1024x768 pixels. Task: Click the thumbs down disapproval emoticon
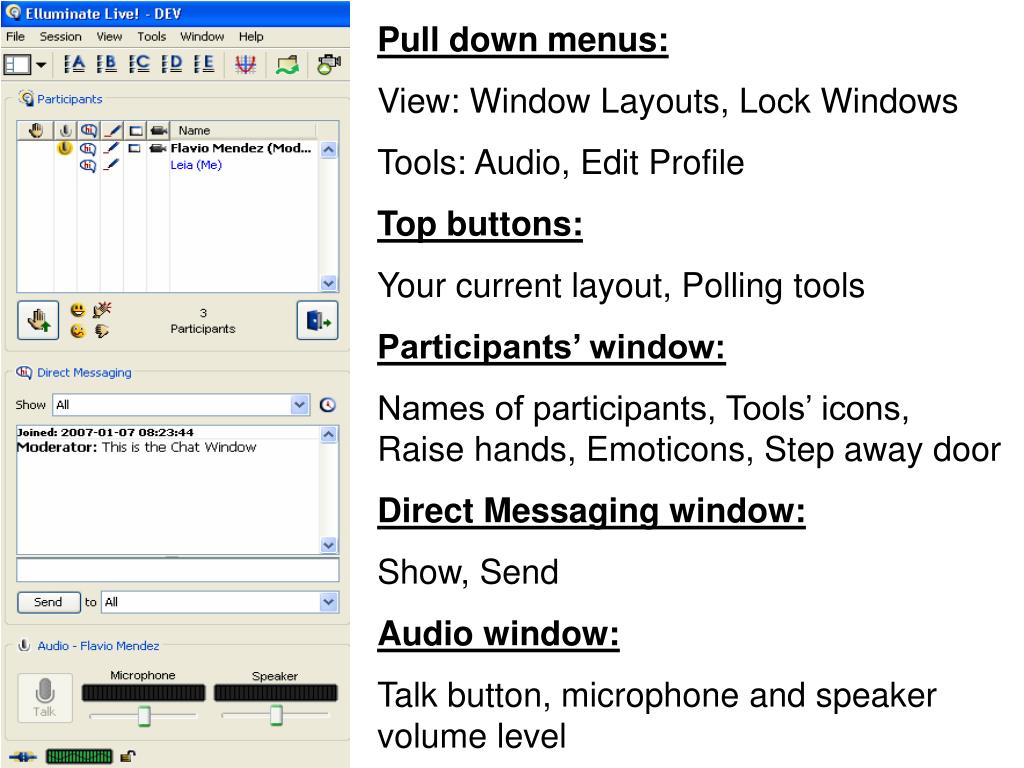click(x=101, y=331)
